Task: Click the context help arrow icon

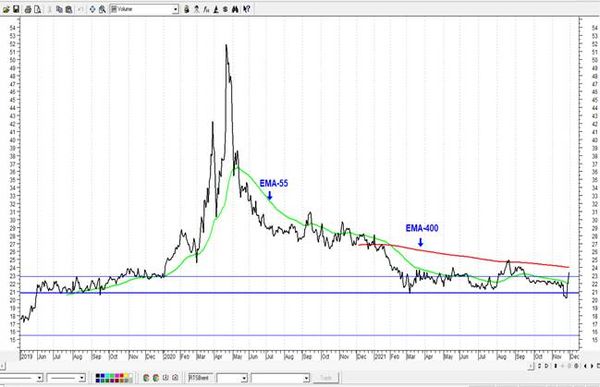Action: (x=246, y=9)
